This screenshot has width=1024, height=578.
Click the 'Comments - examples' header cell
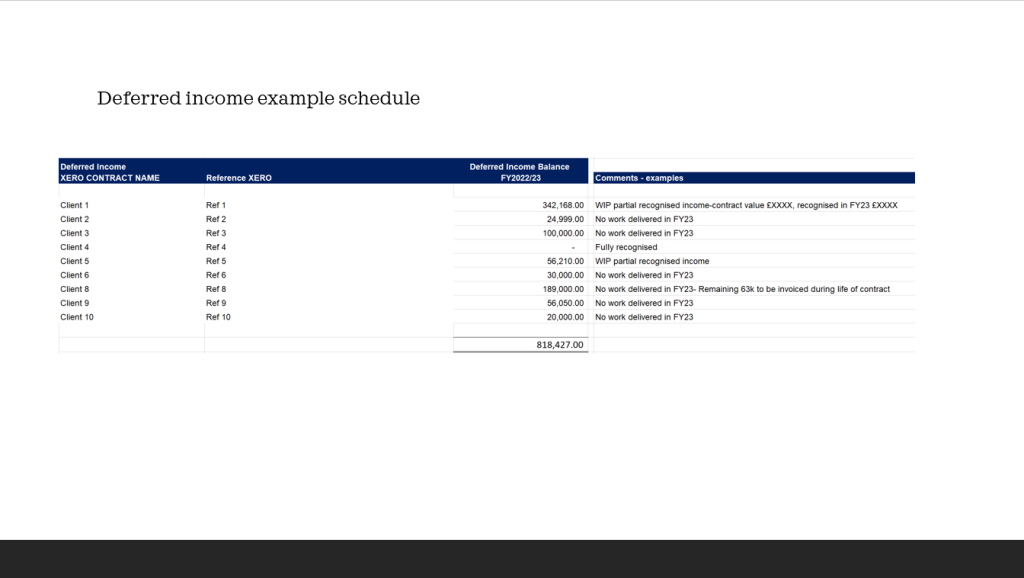[640, 178]
